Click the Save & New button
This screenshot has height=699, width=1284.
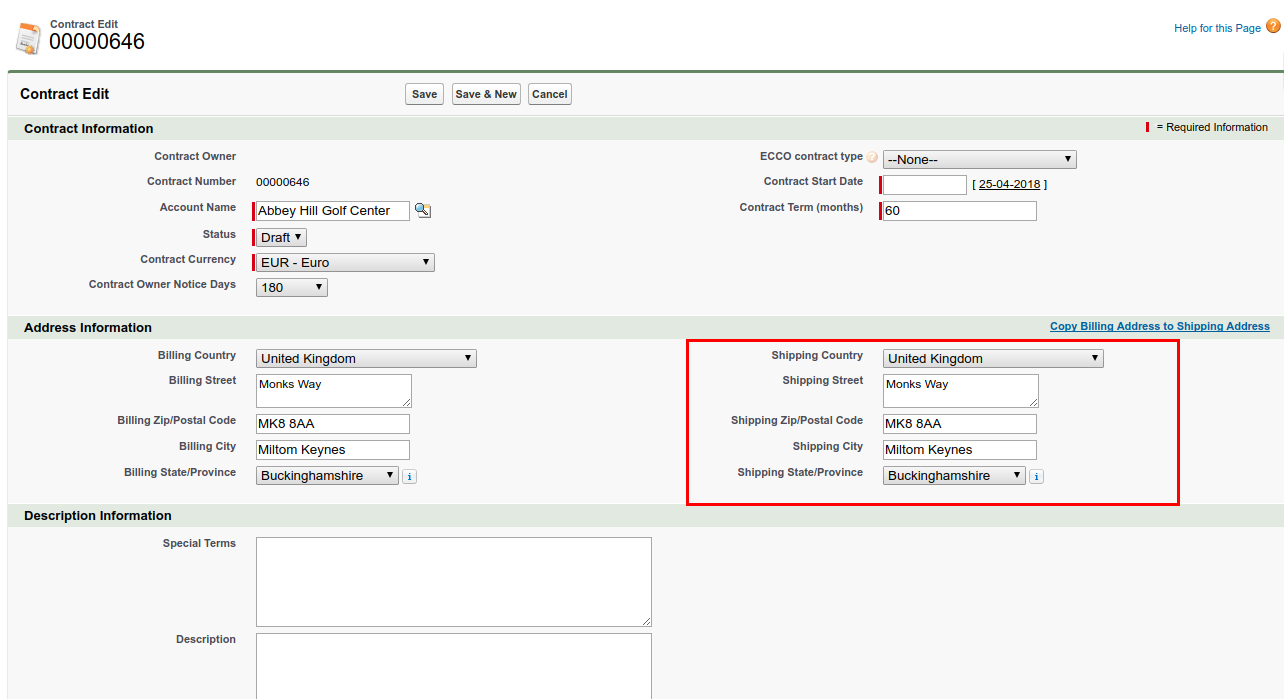click(x=486, y=94)
